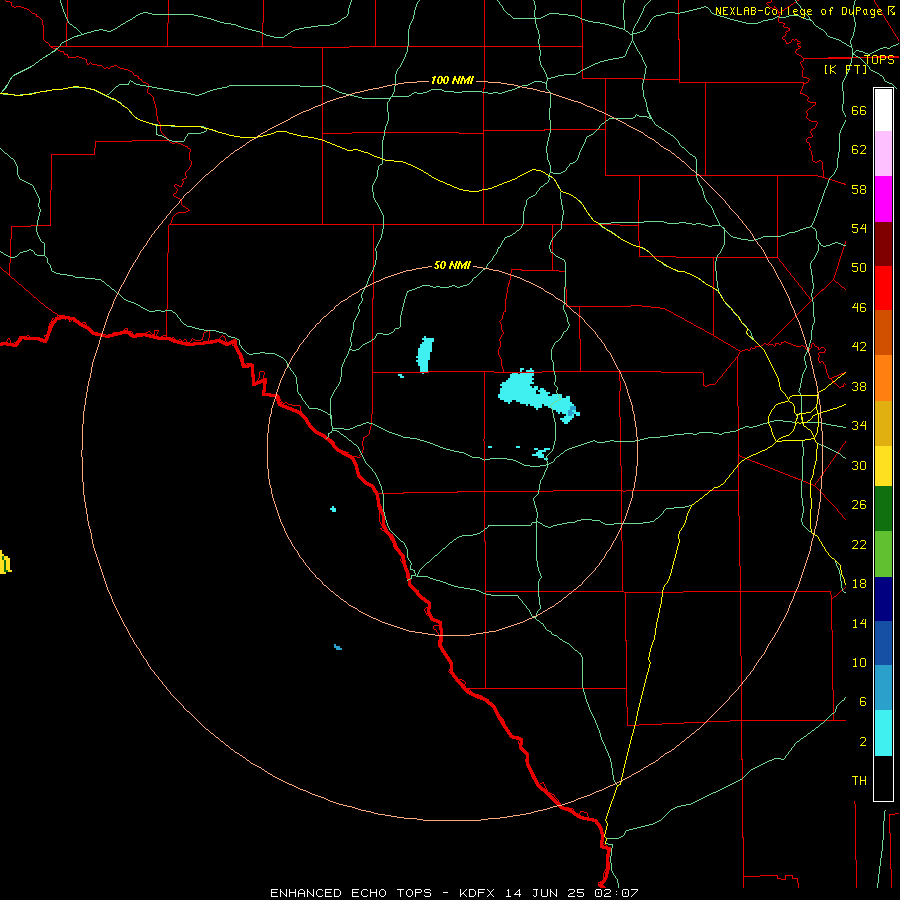900x900 pixels.
Task: Click the yellow fragment on the map's left edge
Action: pos(5,562)
